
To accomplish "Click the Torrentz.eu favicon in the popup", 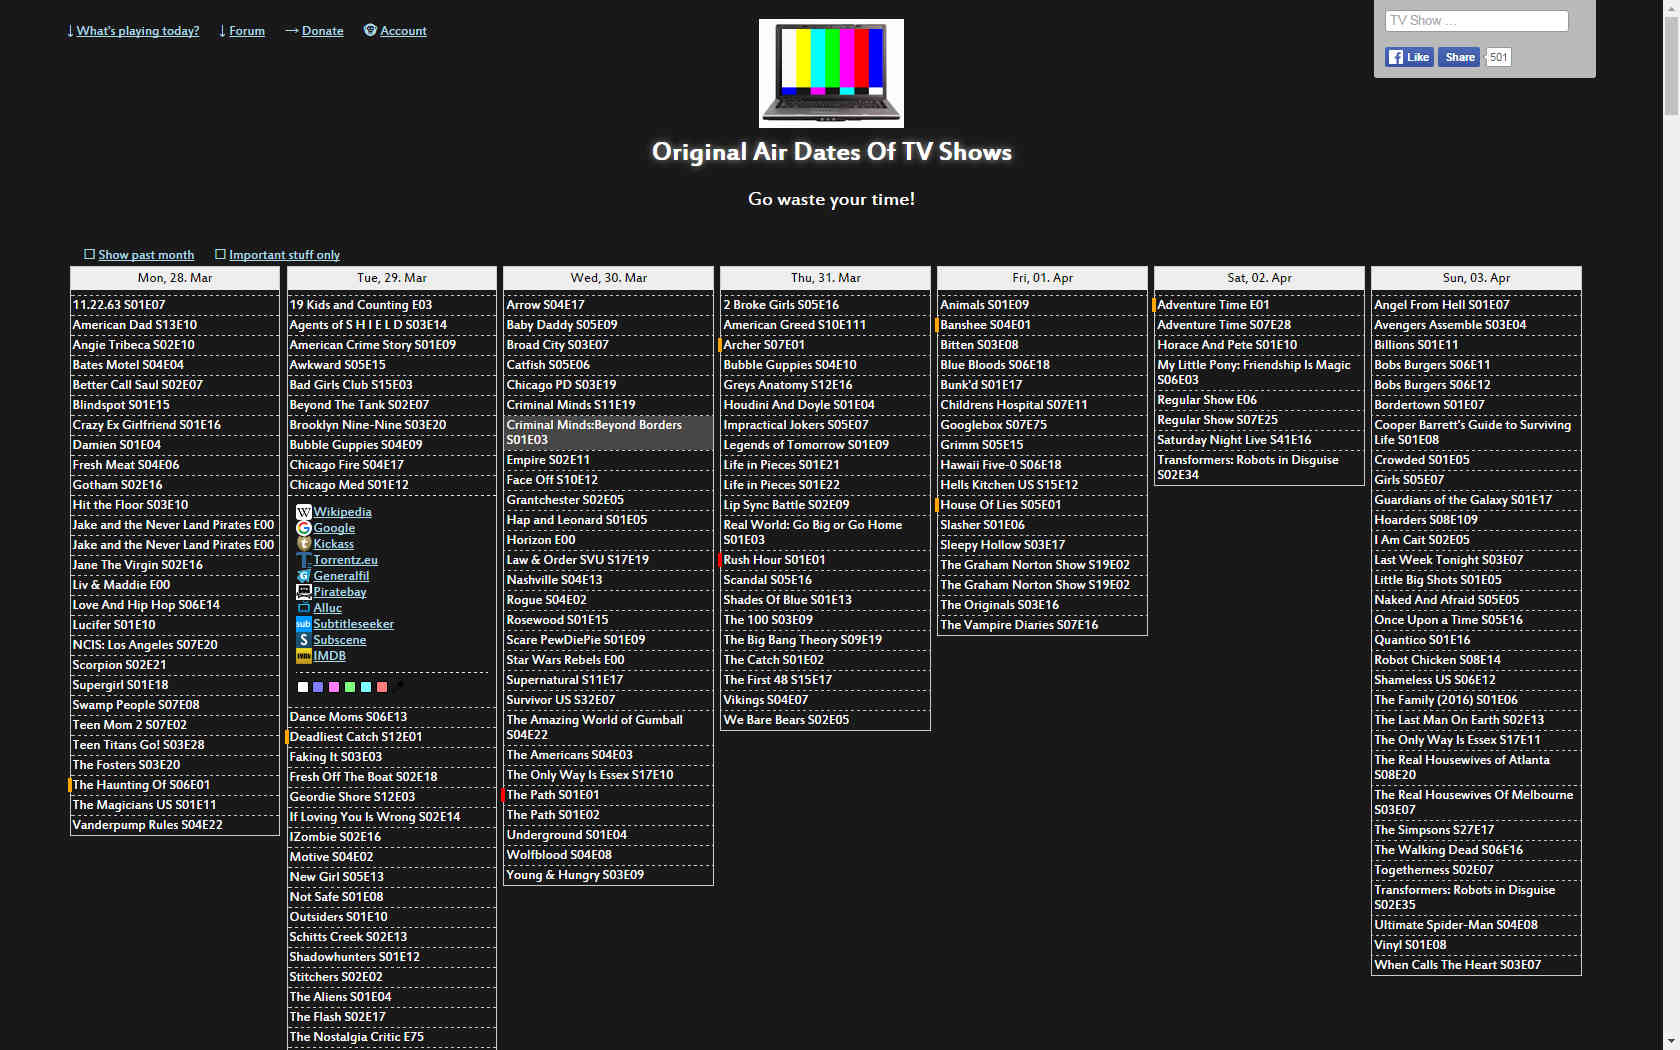I will (304, 560).
